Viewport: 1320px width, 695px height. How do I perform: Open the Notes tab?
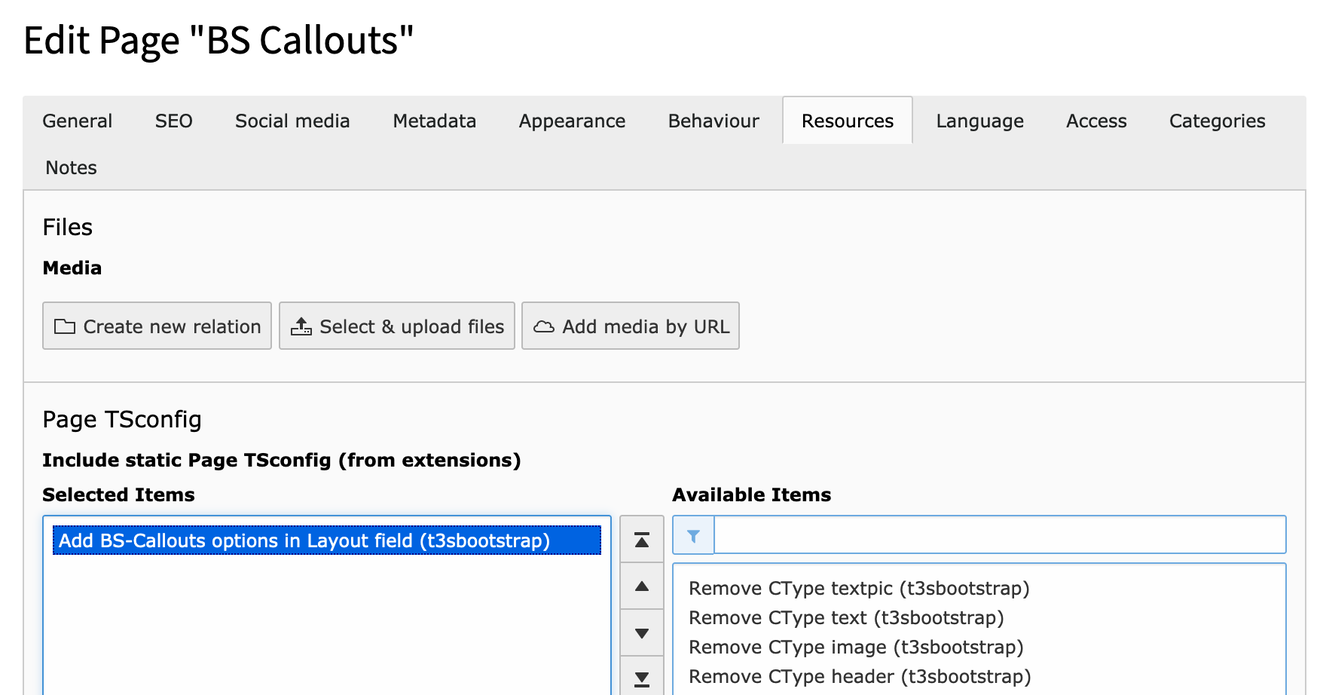[71, 168]
